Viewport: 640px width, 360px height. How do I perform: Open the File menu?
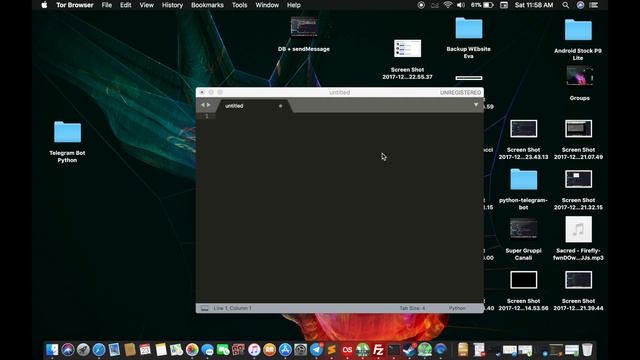coord(107,5)
